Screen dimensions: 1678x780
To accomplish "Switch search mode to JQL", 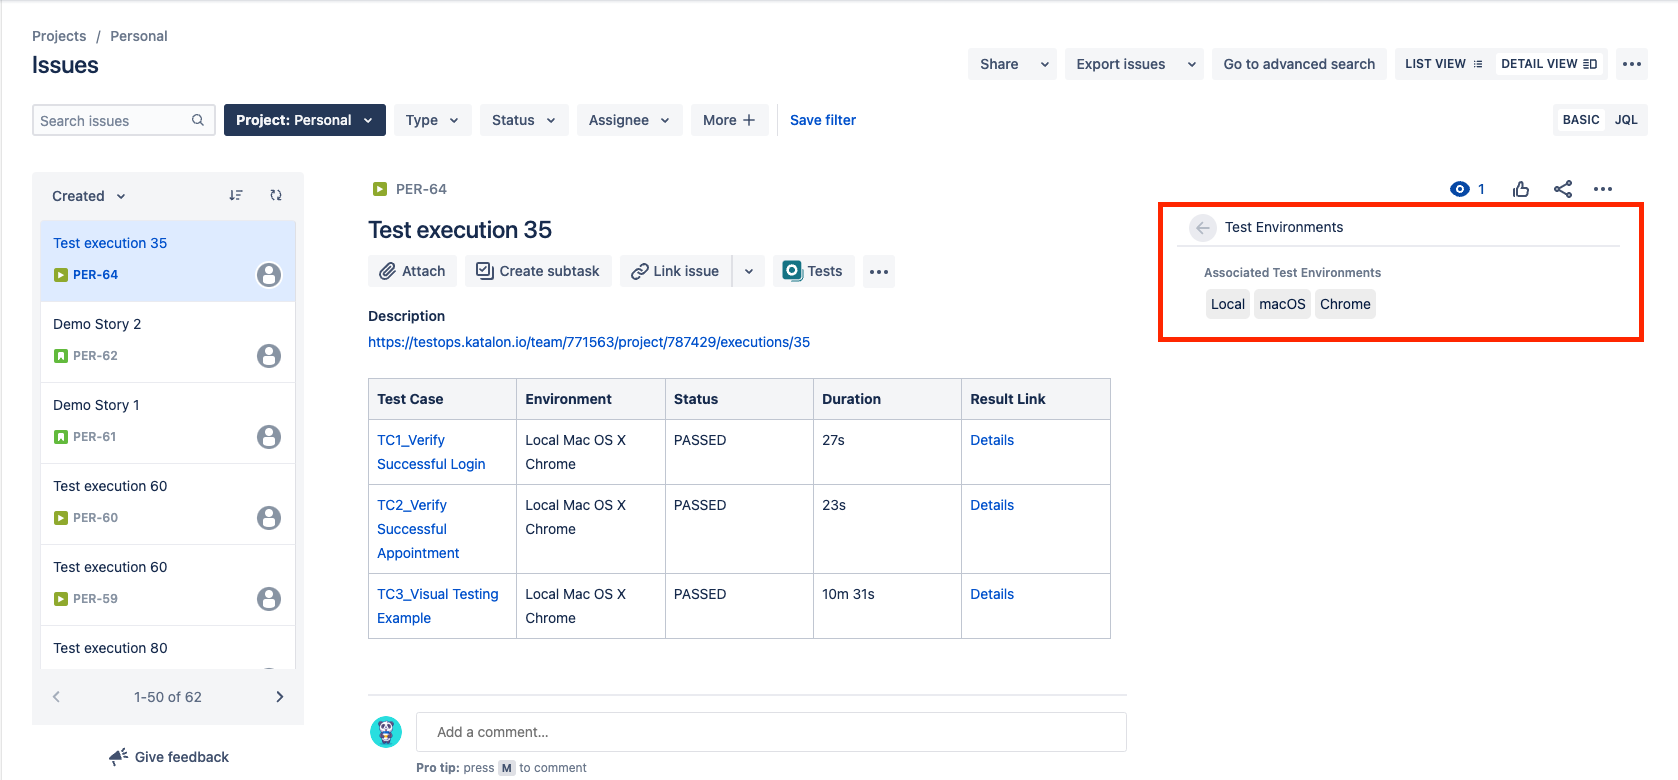I will point(1626,120).
